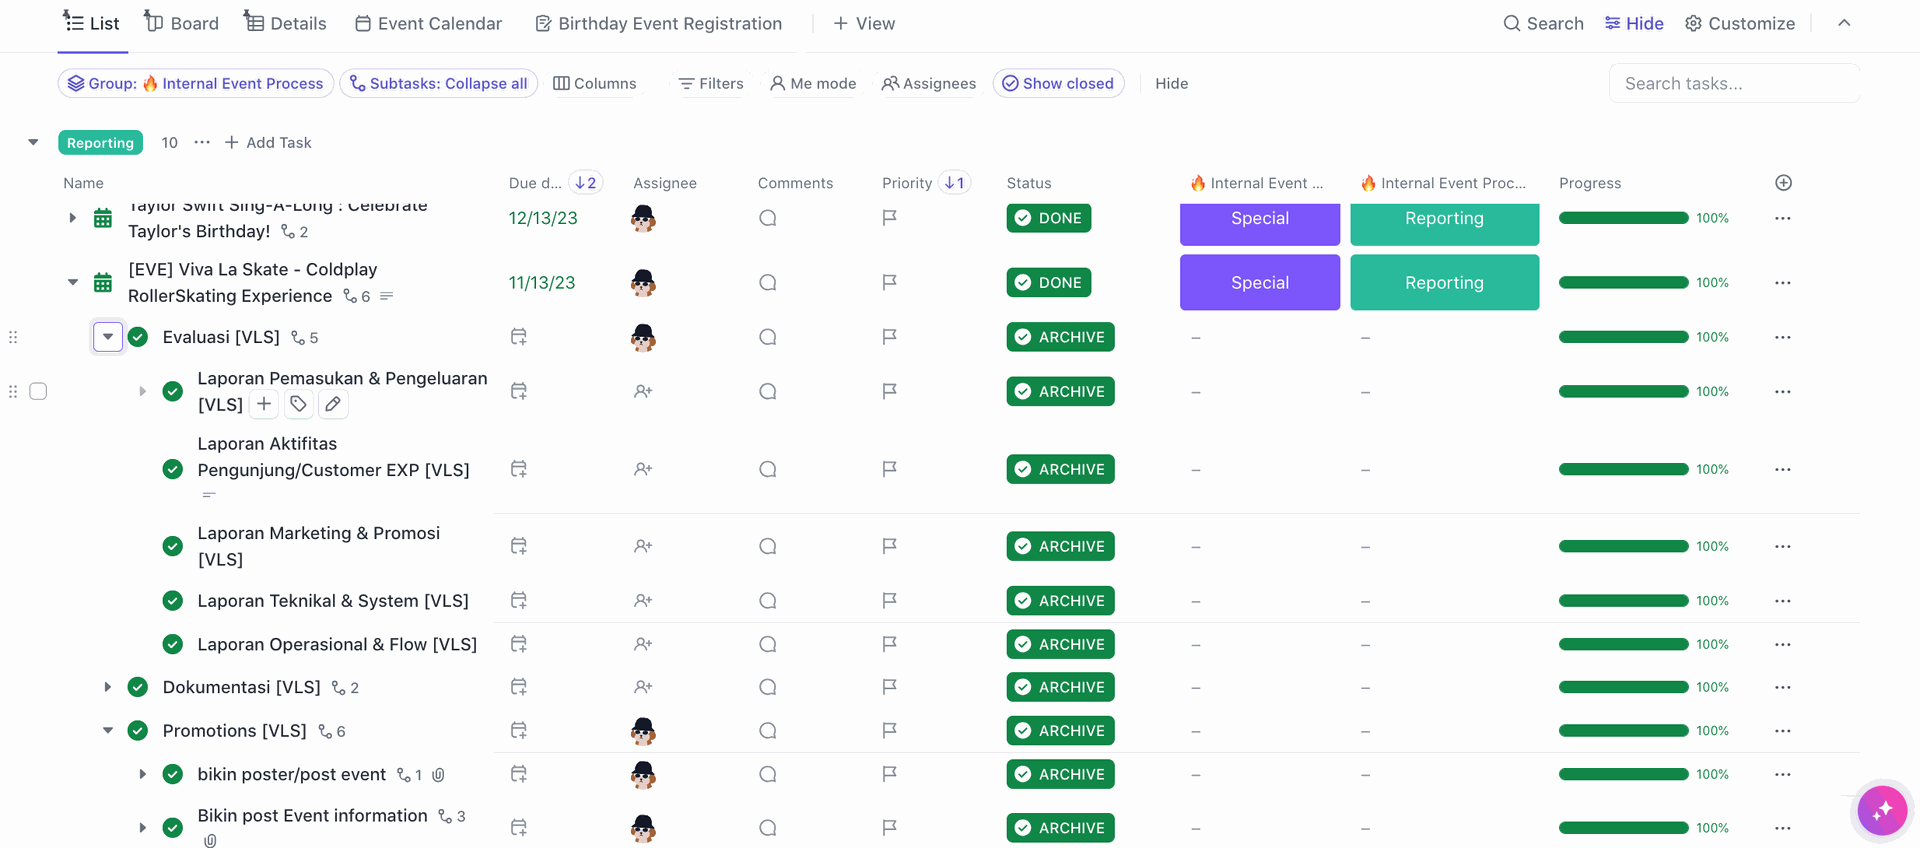Open comments for Laporan Aktifitas Pengunjung

(x=767, y=469)
